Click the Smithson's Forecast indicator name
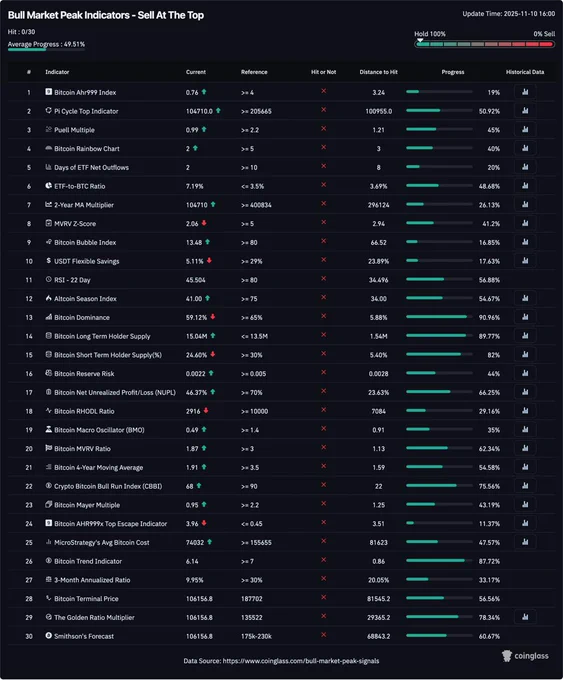Screen dimensions: 563x680 [x=84, y=636]
